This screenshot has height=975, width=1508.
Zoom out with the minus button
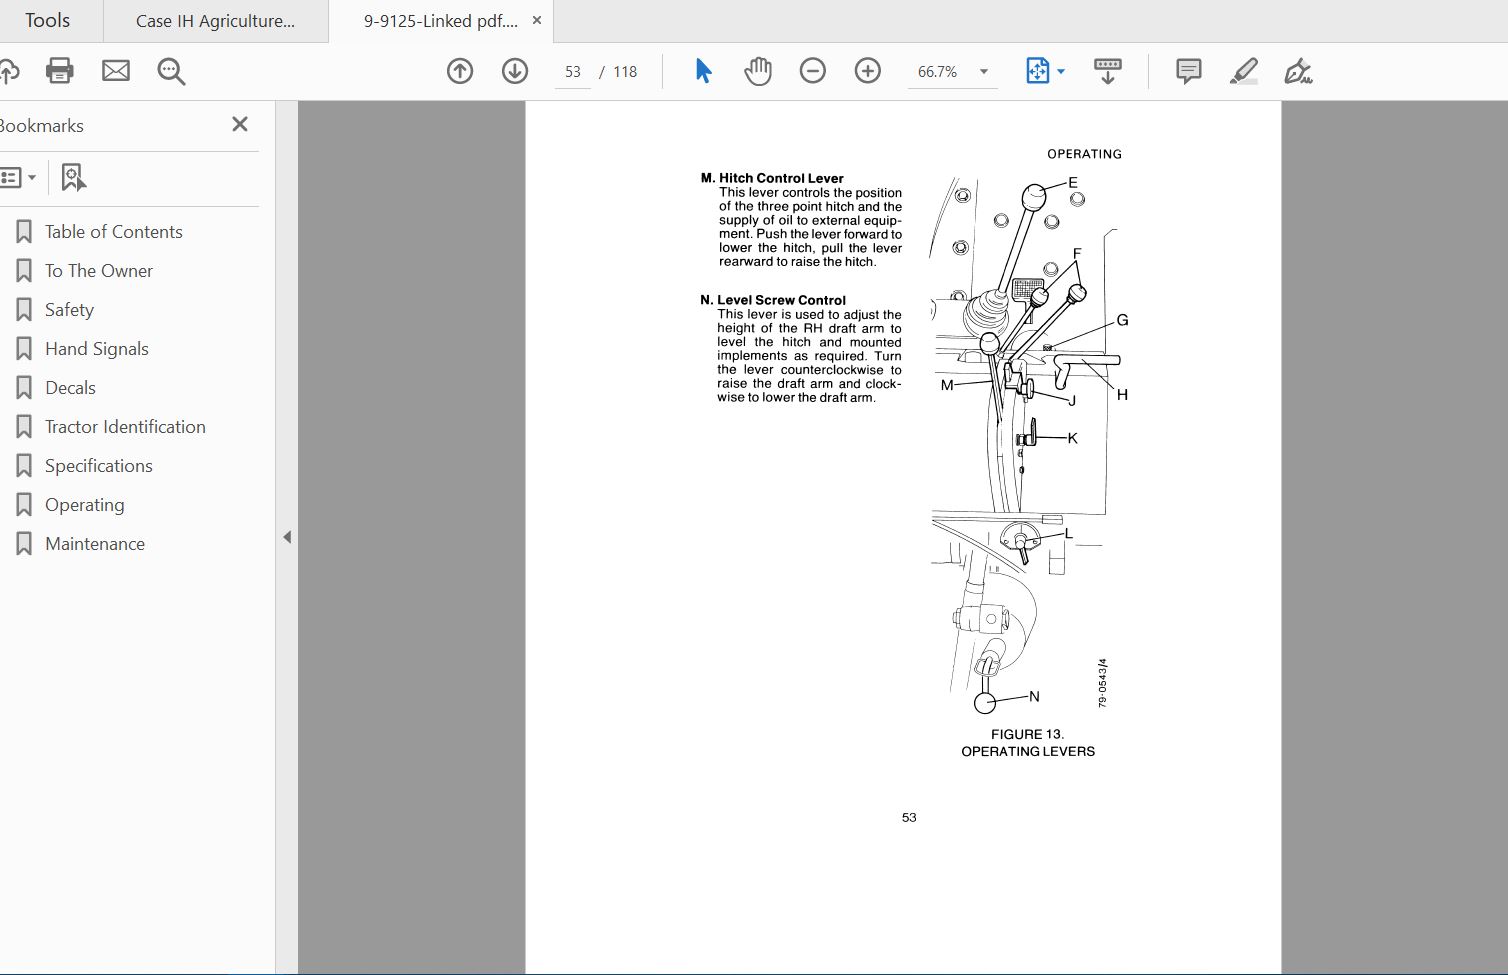coord(813,71)
